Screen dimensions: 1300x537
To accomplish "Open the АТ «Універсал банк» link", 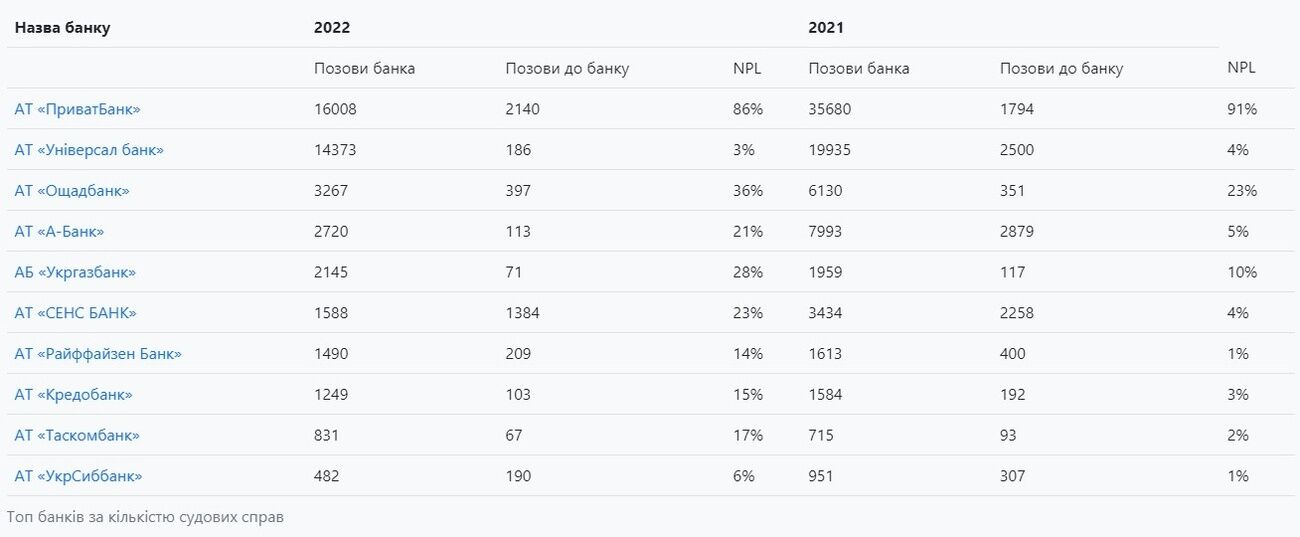I will coord(89,150).
